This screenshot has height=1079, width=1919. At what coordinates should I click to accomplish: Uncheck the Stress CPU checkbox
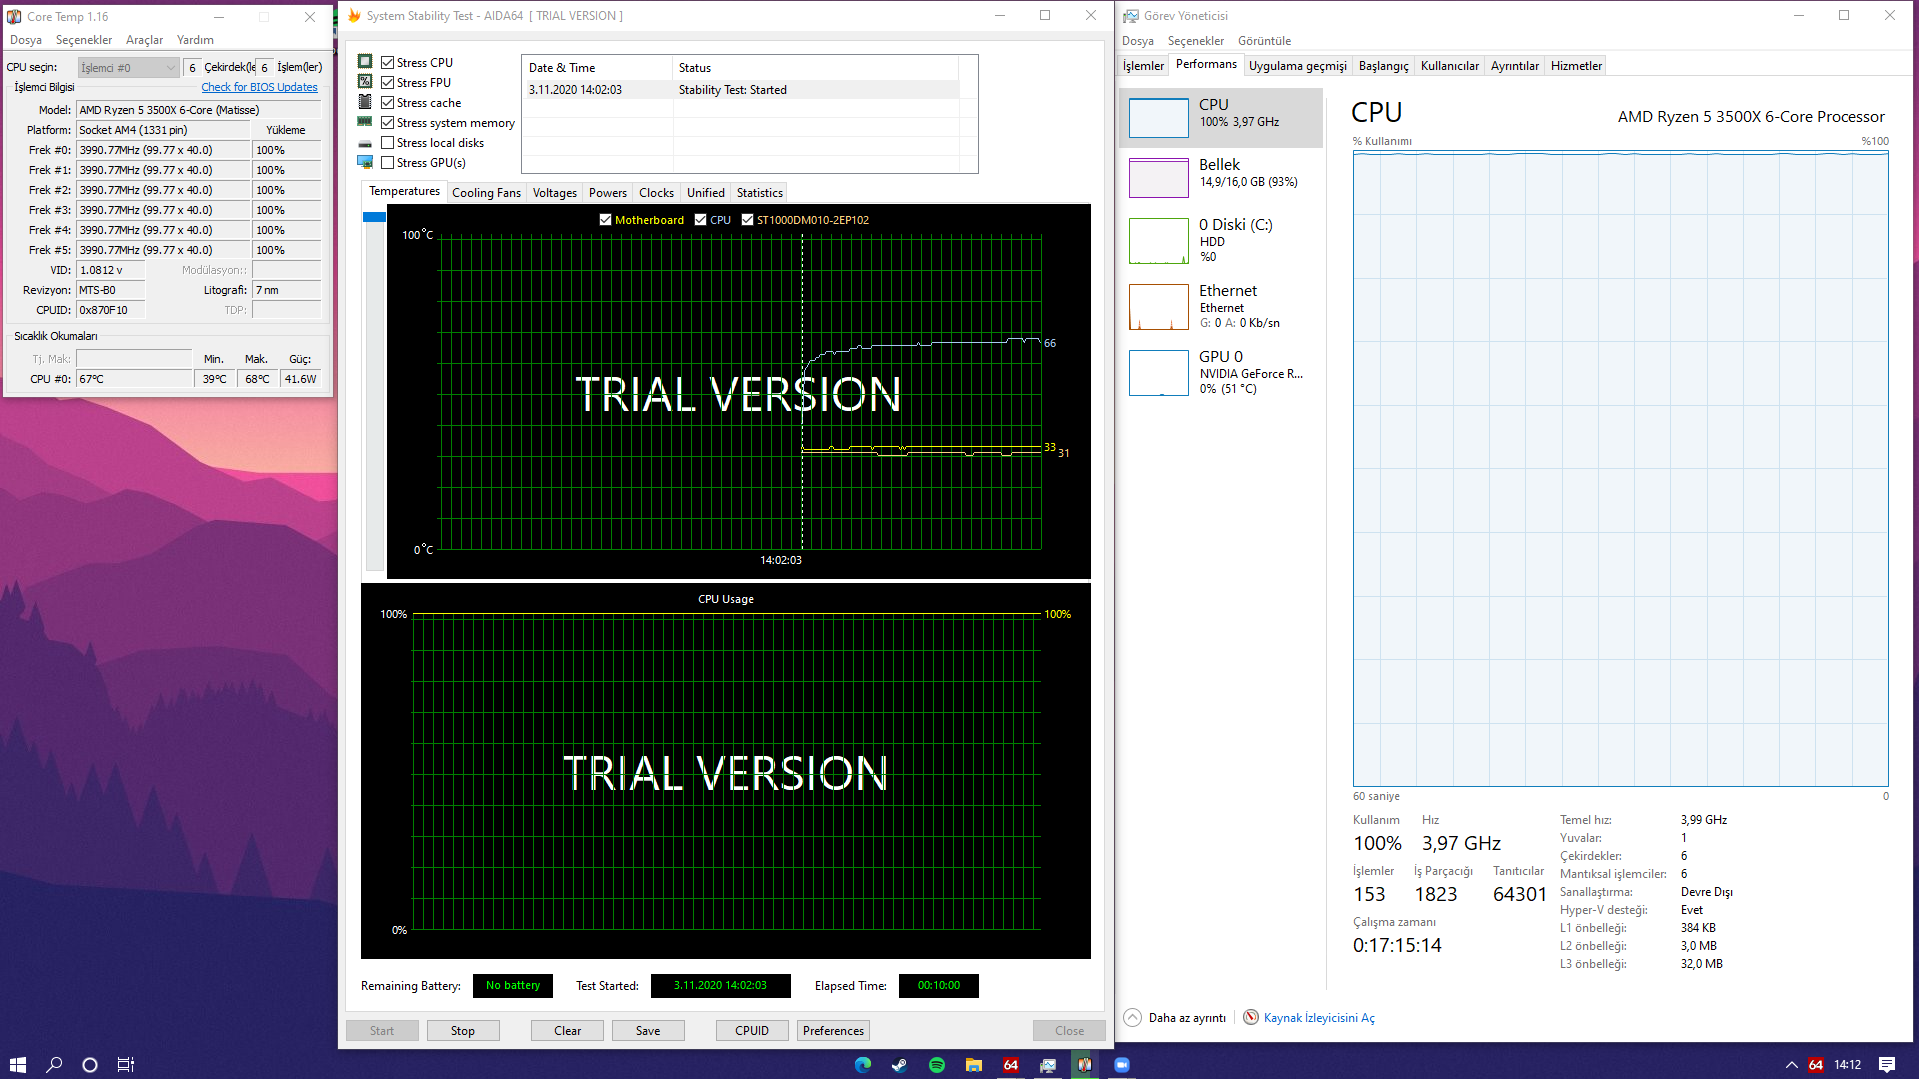click(388, 63)
